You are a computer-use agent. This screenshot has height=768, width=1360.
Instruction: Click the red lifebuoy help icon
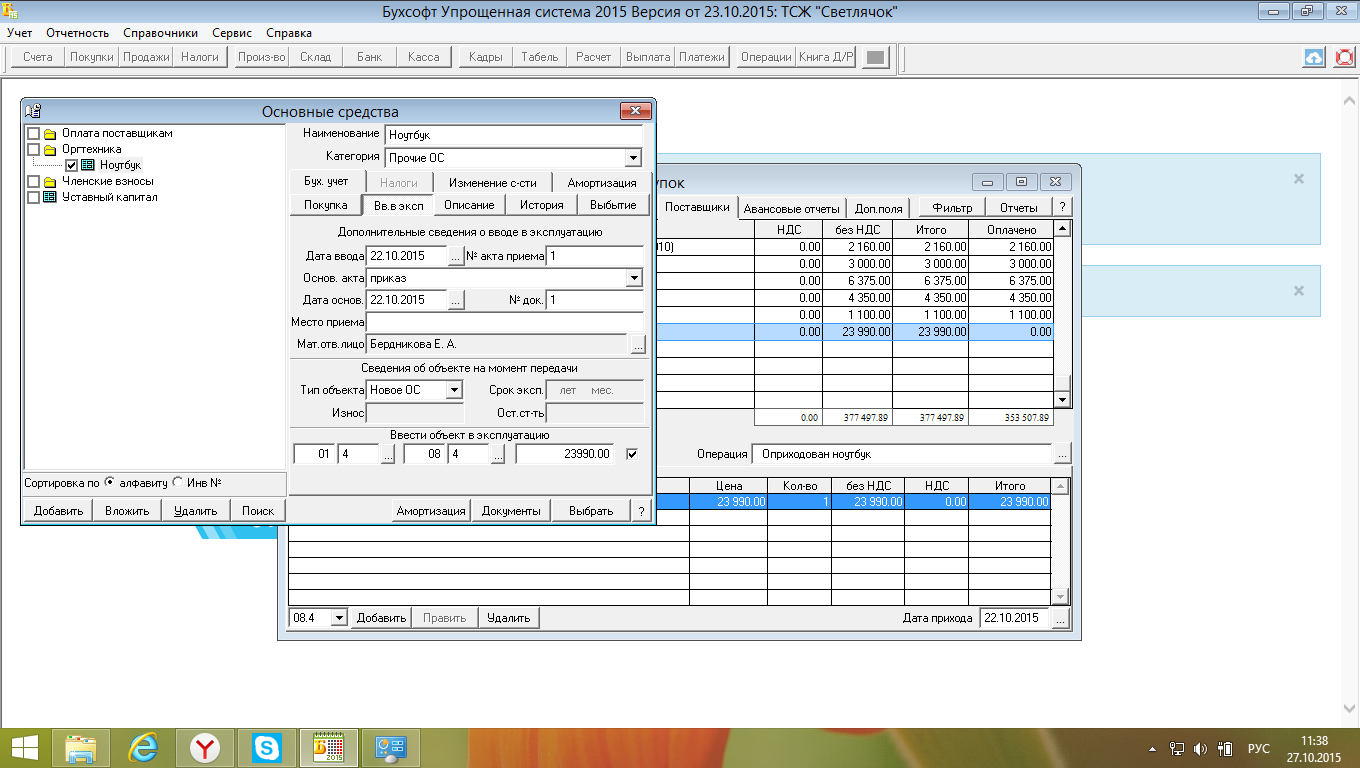pyautogui.click(x=1344, y=57)
